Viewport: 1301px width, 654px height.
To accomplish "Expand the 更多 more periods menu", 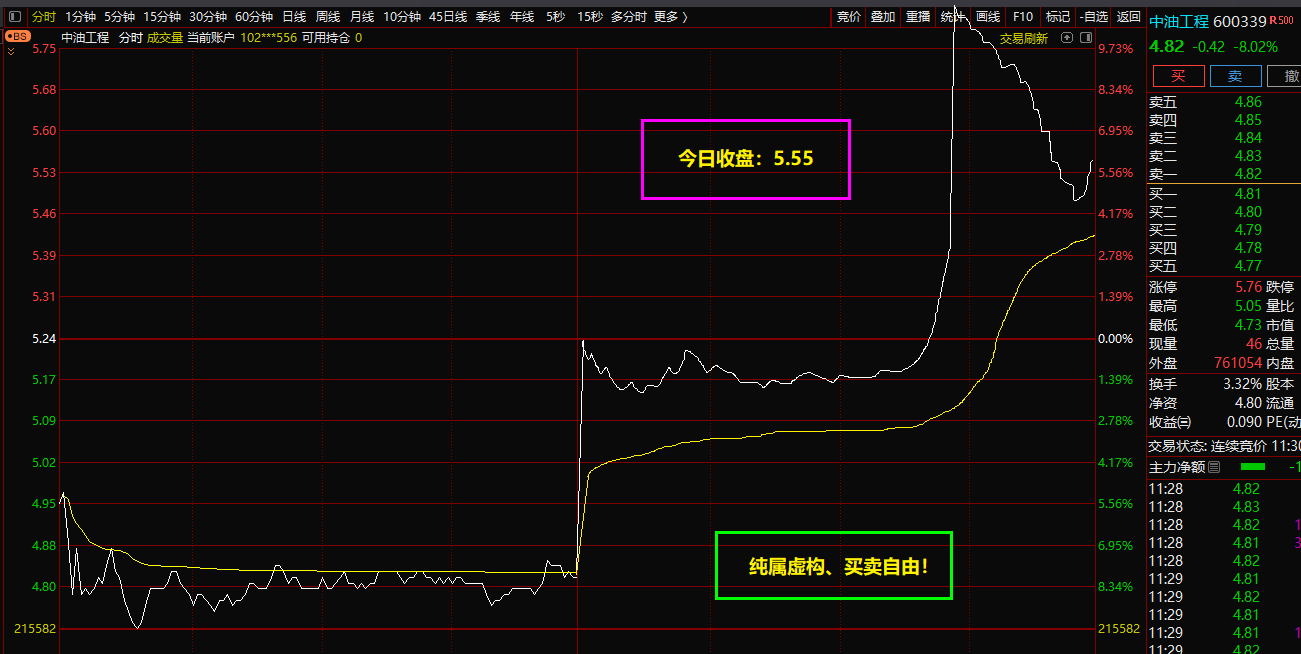I will coord(671,17).
